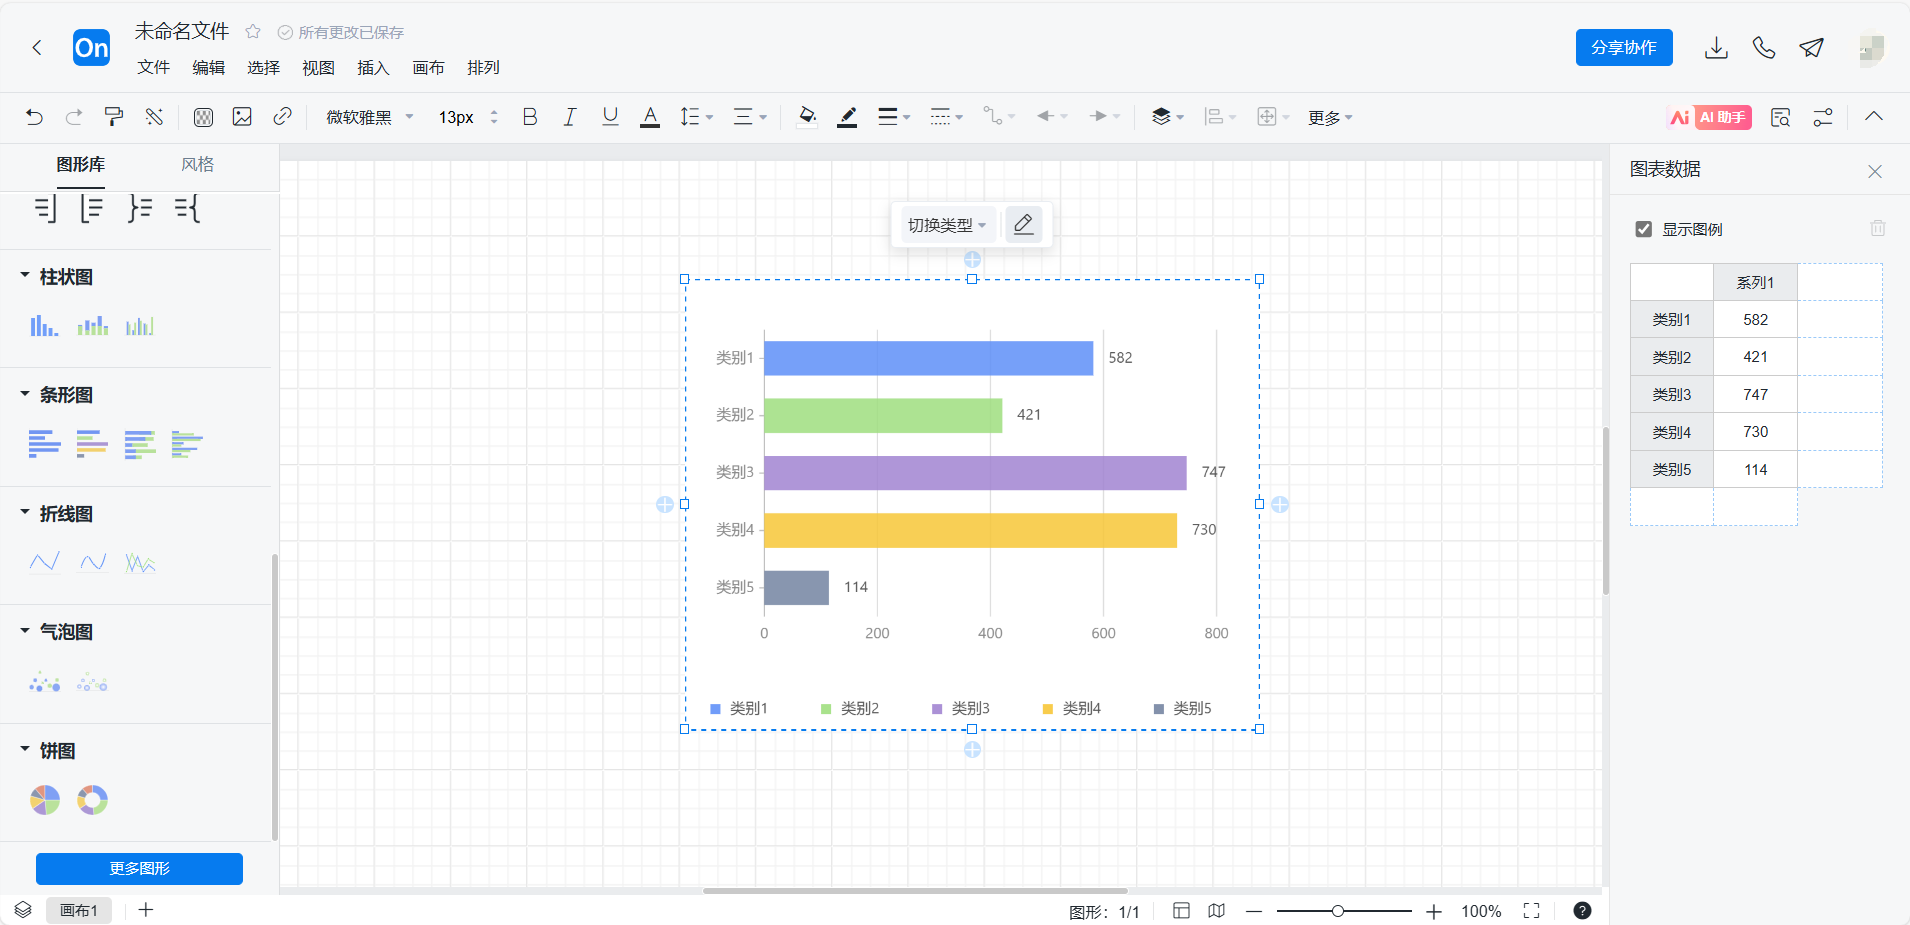Open the 切换类型 dropdown
The width and height of the screenshot is (1910, 925).
[x=946, y=225]
